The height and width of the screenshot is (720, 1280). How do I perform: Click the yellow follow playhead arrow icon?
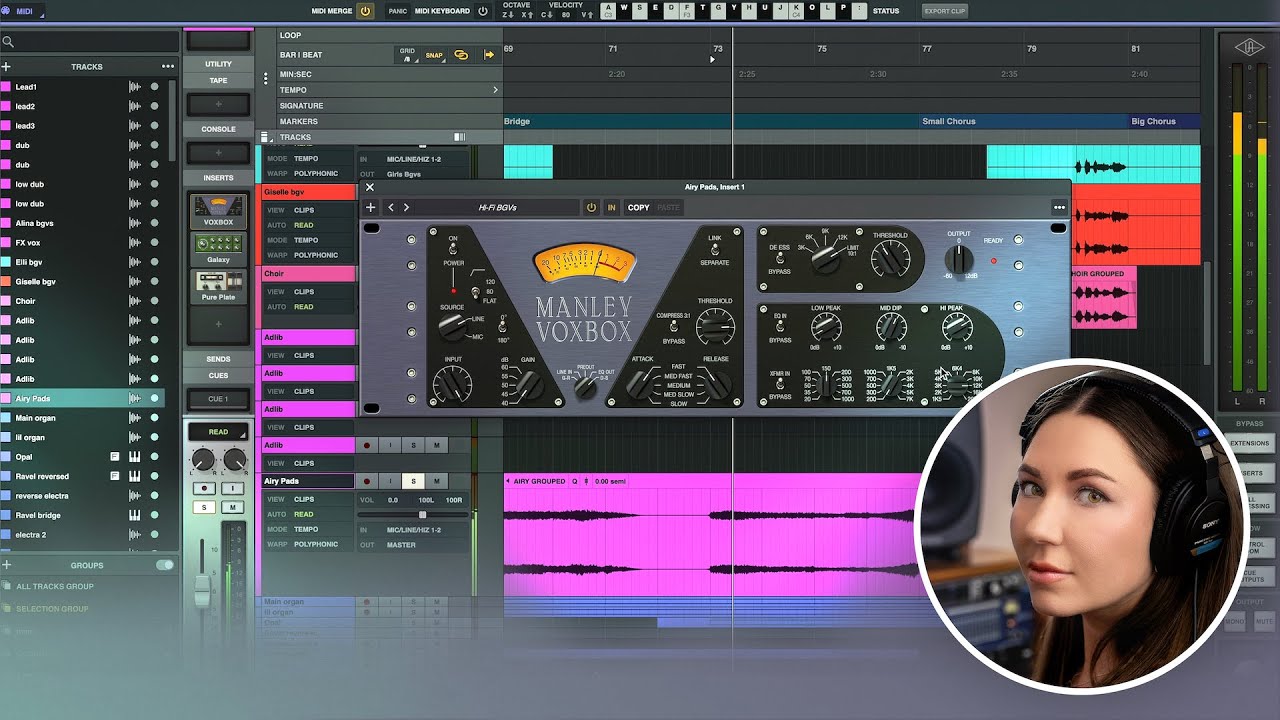489,55
